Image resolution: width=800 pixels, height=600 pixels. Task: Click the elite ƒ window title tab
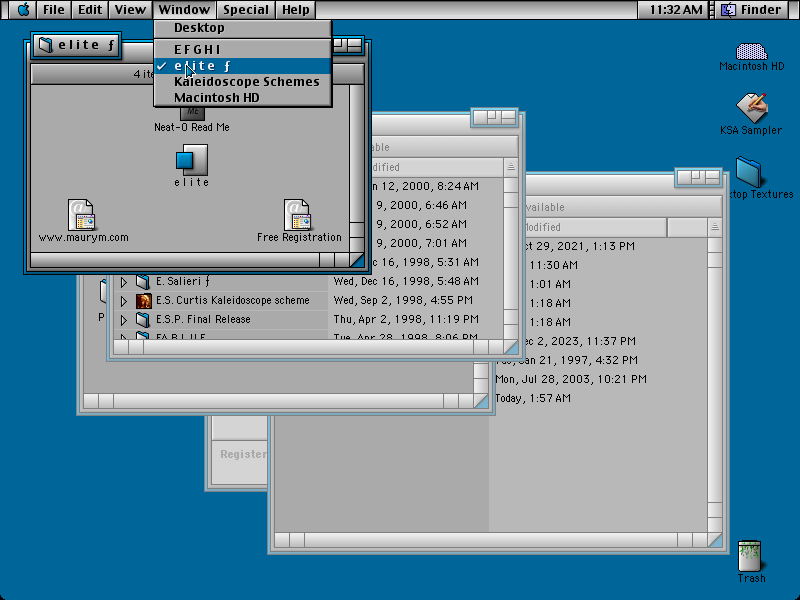coord(77,45)
